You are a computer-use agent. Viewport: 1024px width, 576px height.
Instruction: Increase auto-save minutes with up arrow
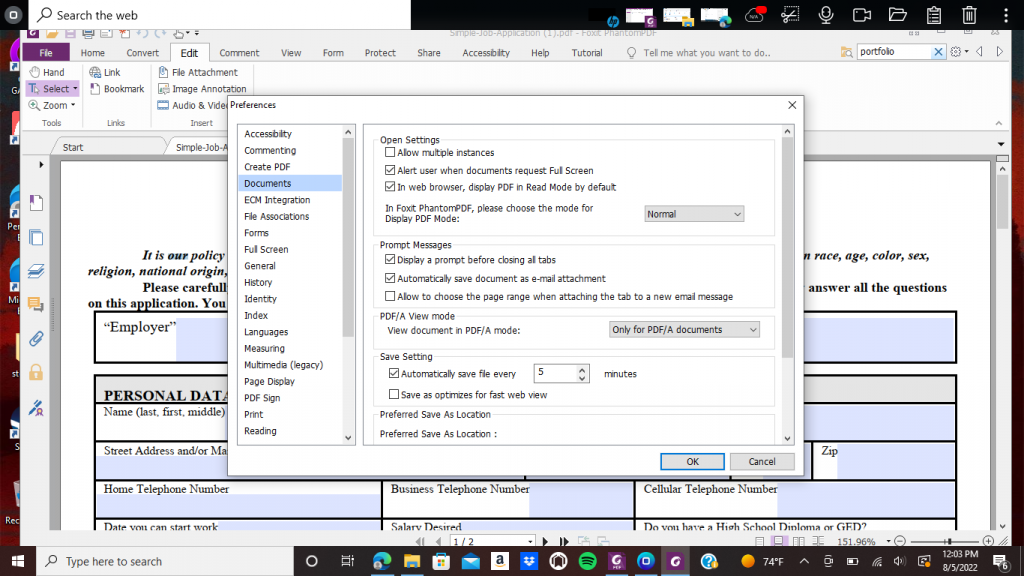coord(581,370)
